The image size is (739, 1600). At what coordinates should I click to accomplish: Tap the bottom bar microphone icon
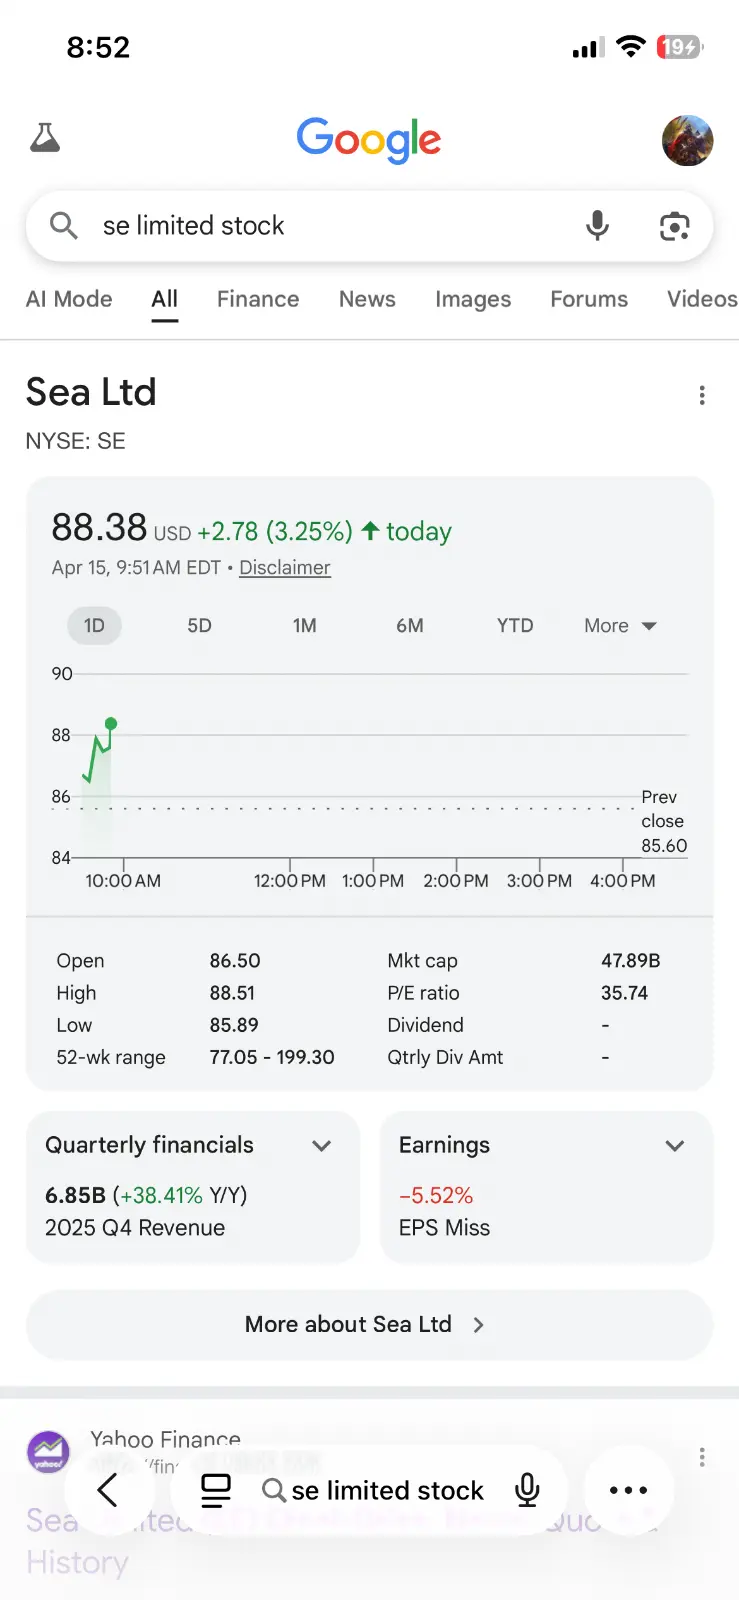(527, 1490)
